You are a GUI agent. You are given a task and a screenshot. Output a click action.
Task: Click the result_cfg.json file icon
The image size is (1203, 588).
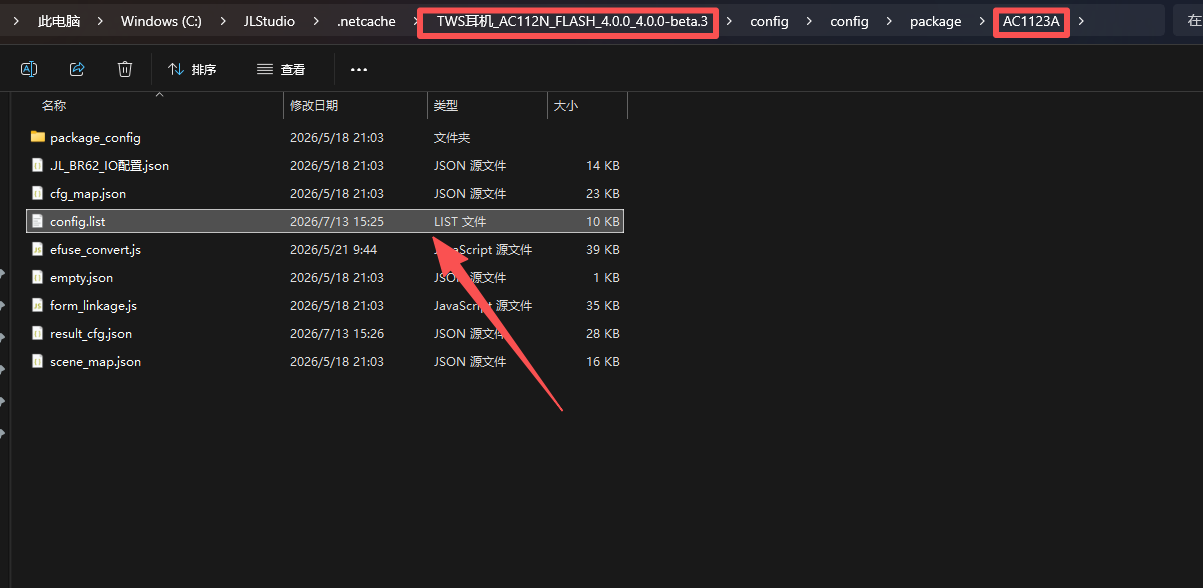[38, 333]
